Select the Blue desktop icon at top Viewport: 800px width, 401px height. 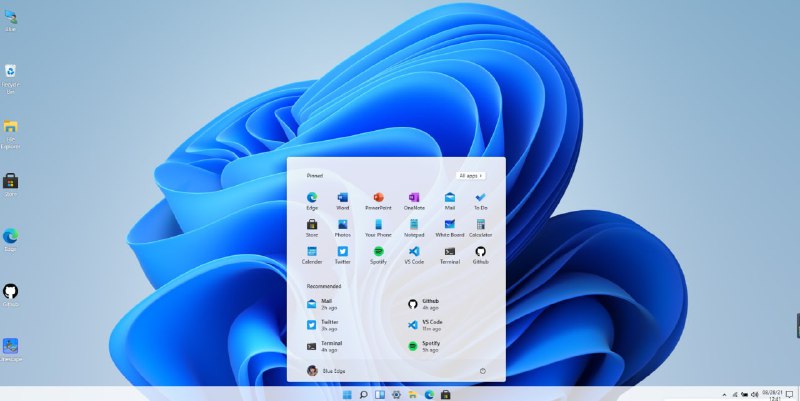(10, 20)
